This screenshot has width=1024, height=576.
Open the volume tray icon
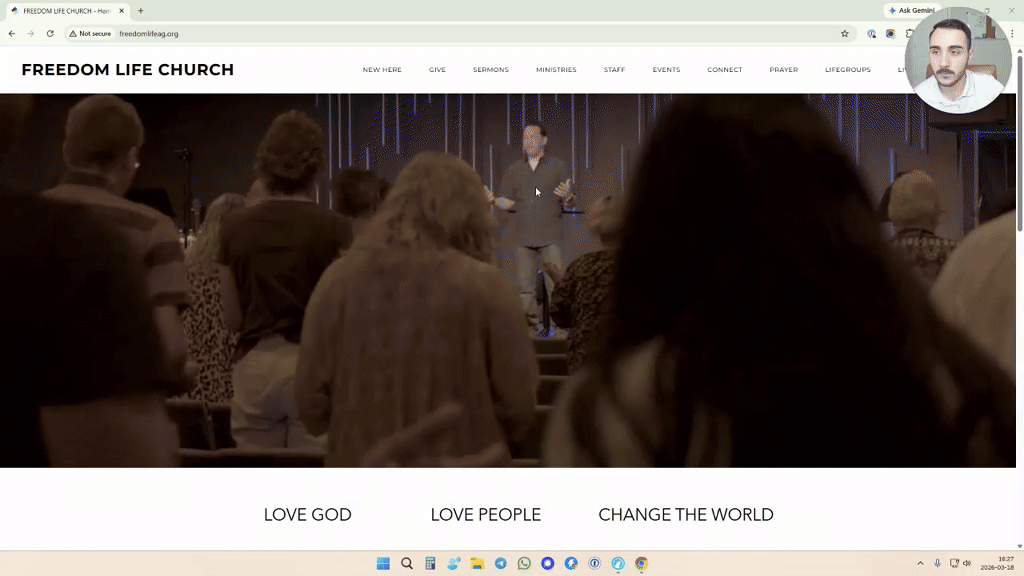[x=967, y=563]
